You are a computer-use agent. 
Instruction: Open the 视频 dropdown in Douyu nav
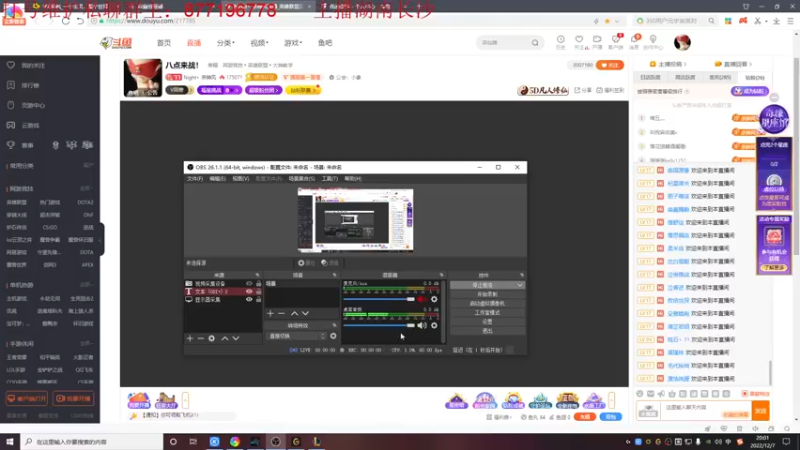pos(259,43)
